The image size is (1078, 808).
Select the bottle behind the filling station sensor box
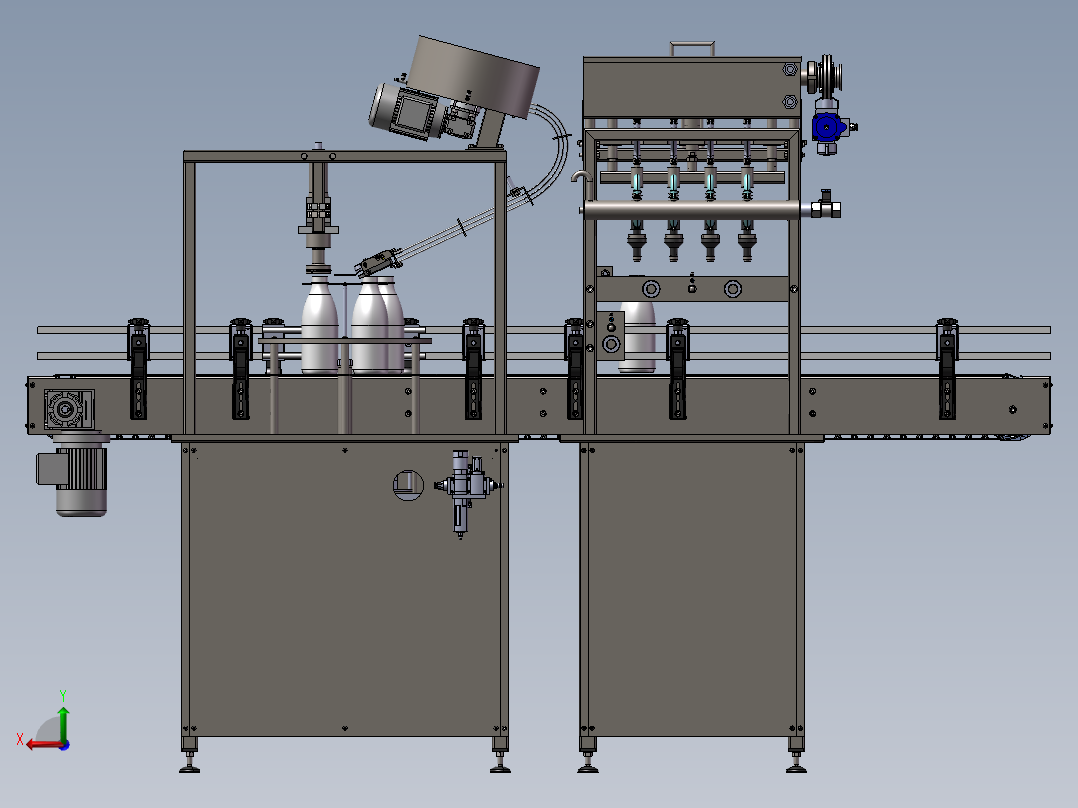pos(638,337)
